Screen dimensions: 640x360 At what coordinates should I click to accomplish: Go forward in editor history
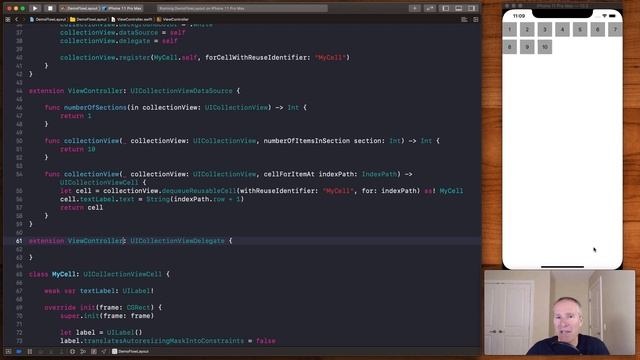(x=23, y=19)
